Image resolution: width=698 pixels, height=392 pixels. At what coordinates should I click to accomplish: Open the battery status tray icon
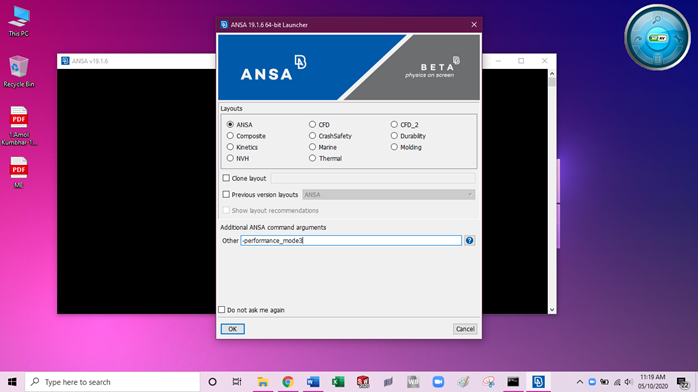click(604, 382)
